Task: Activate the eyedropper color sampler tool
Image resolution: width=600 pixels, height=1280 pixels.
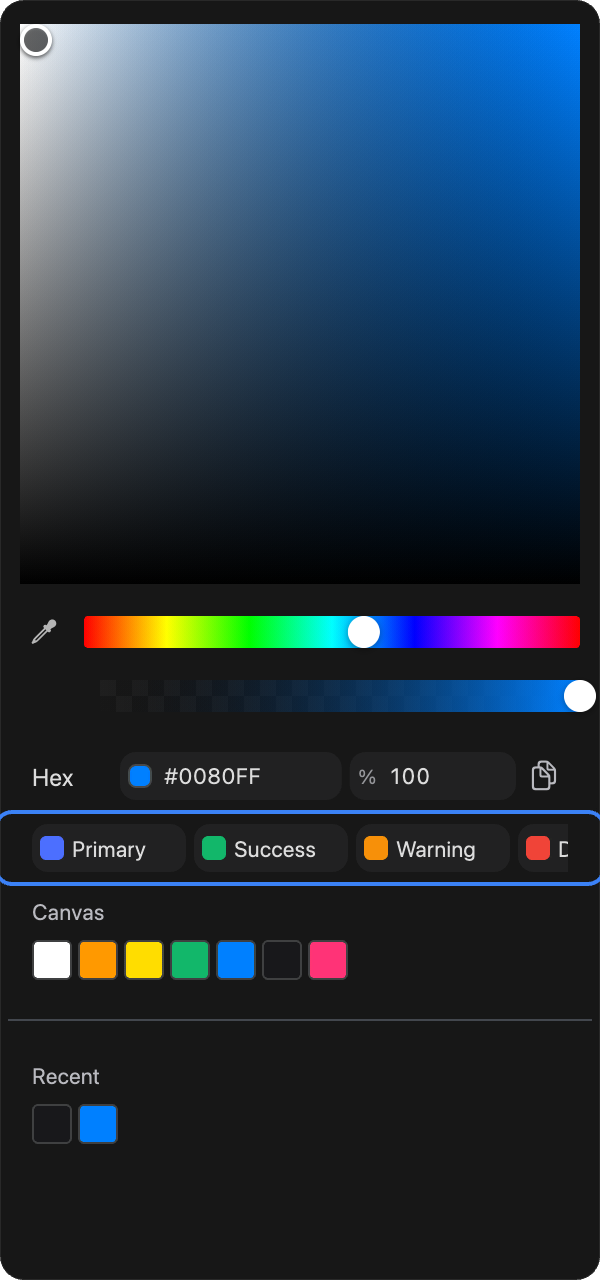Action: 44,632
